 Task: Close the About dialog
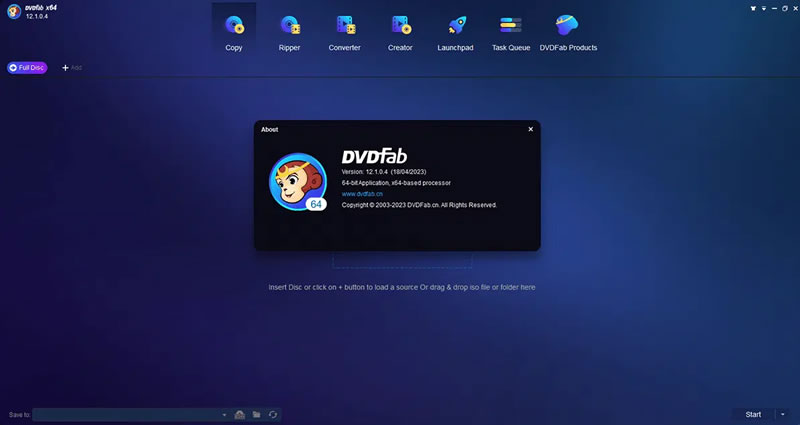(x=531, y=129)
